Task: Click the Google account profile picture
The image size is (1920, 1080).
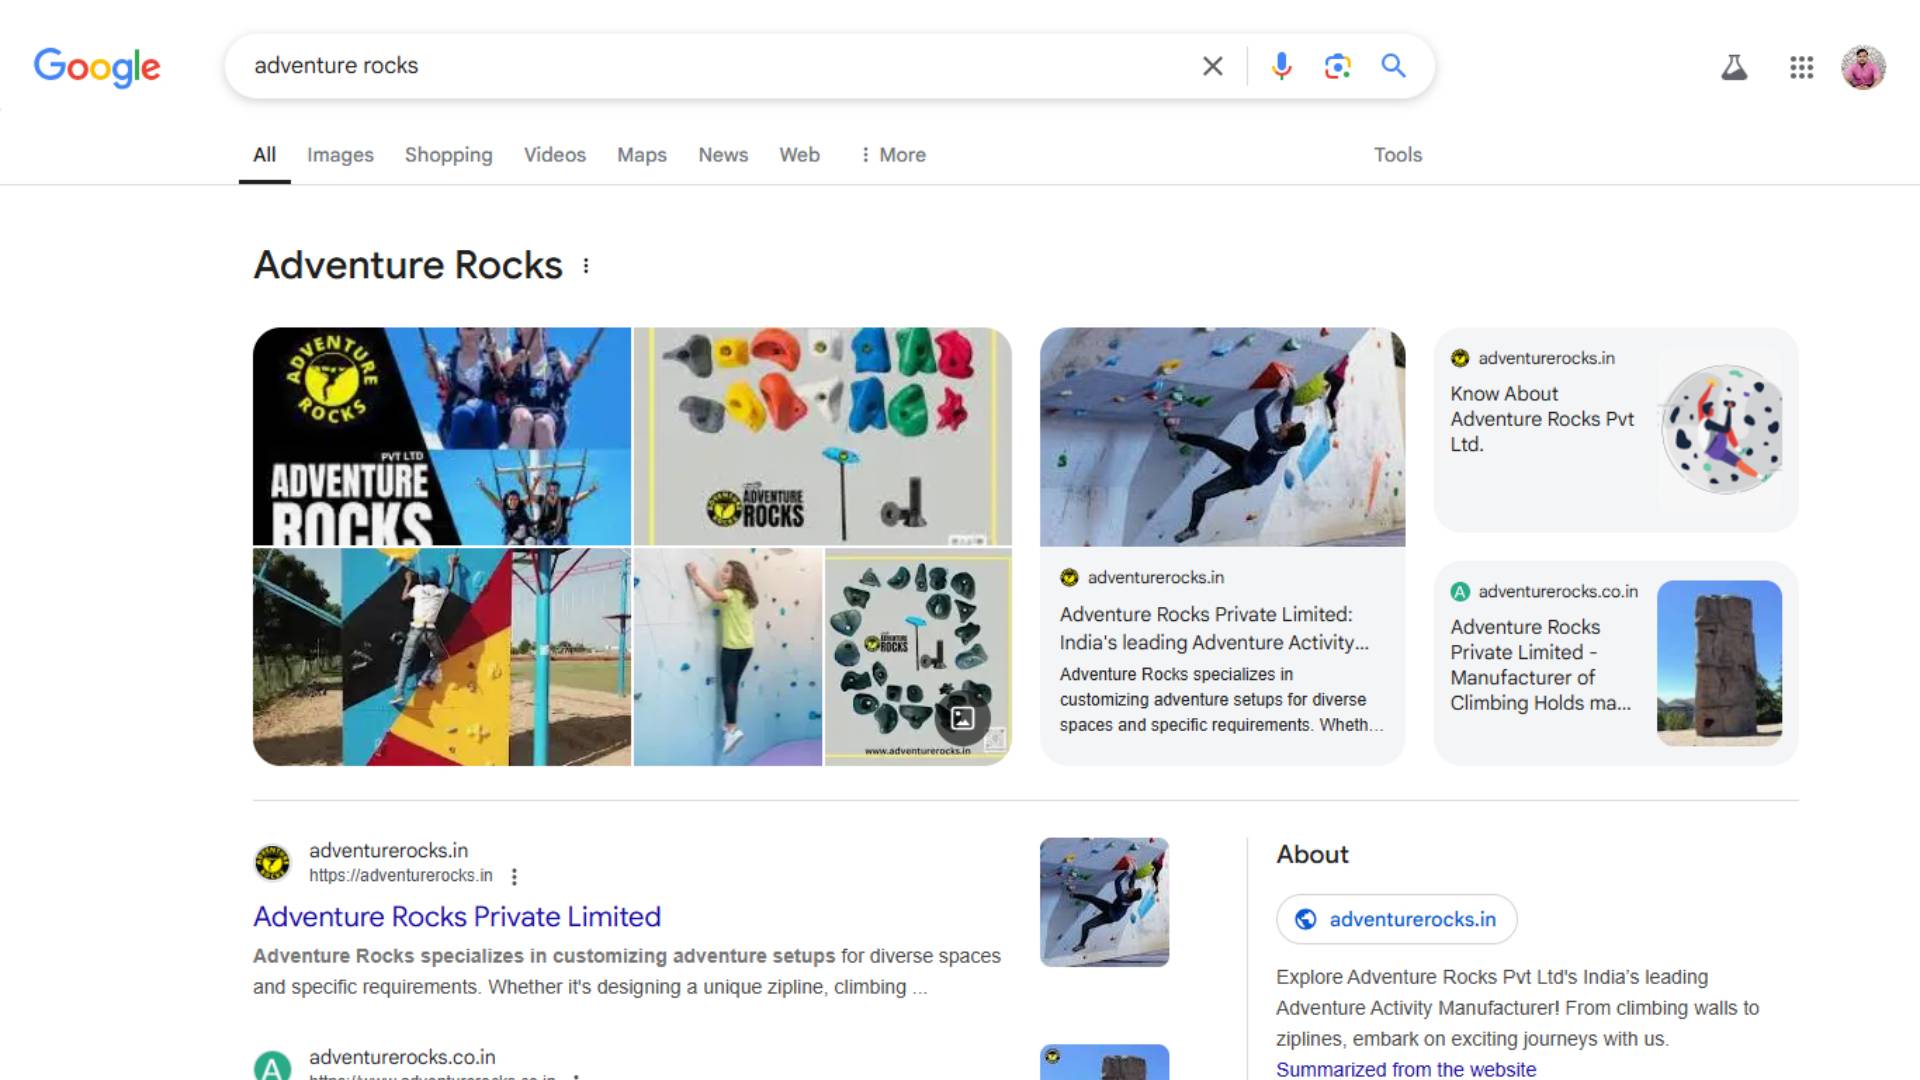Action: (x=1863, y=67)
